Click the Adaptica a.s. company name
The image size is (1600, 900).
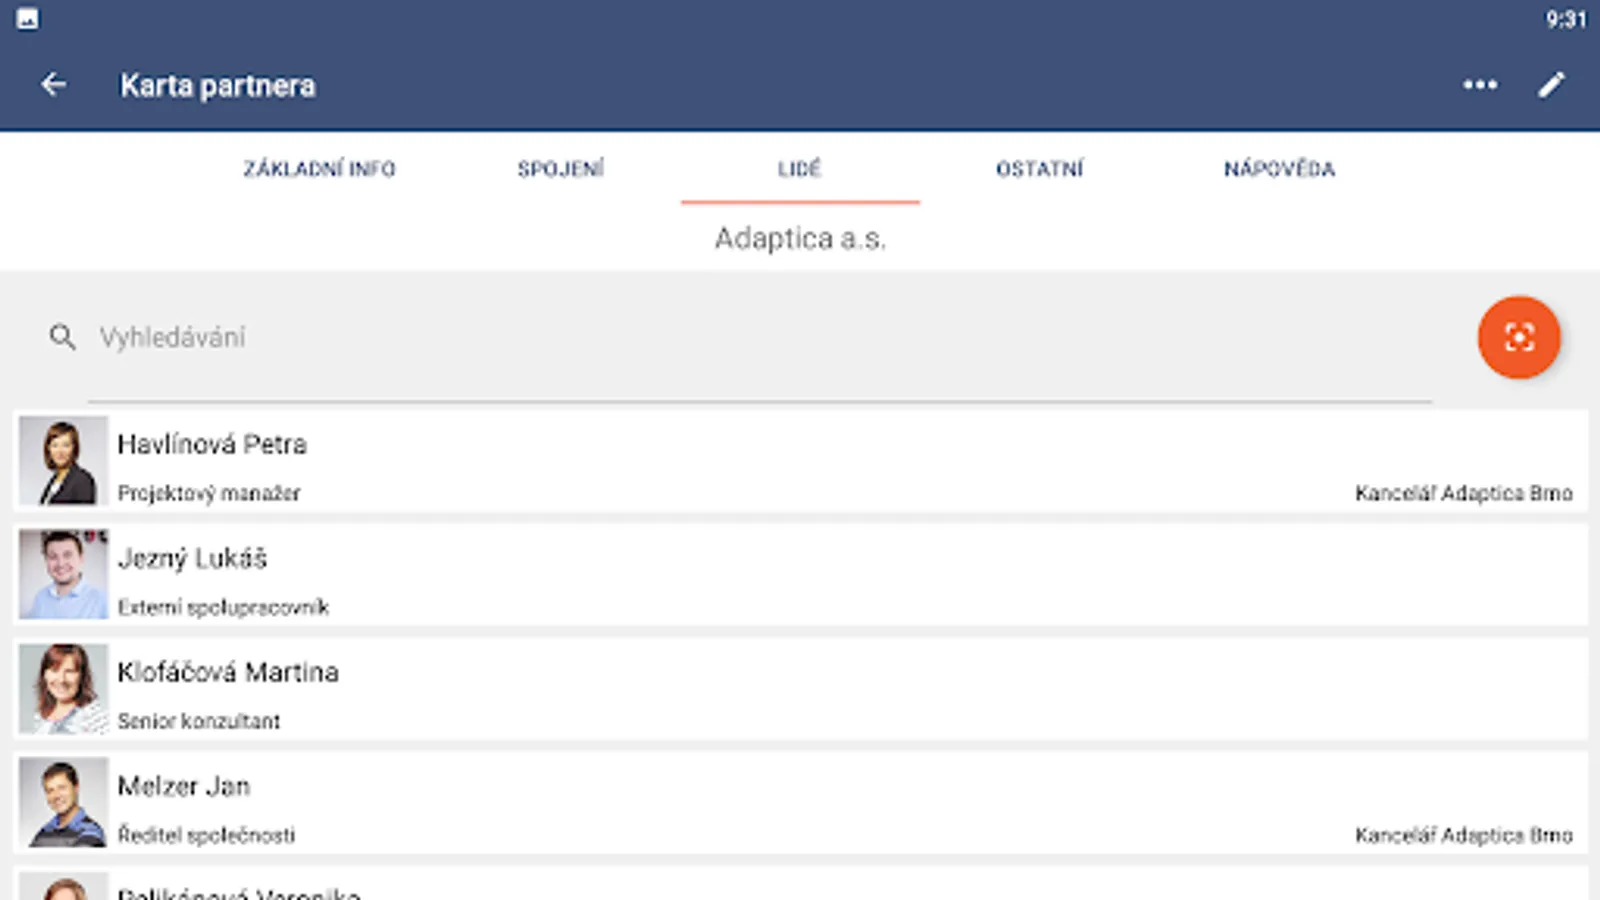click(800, 238)
